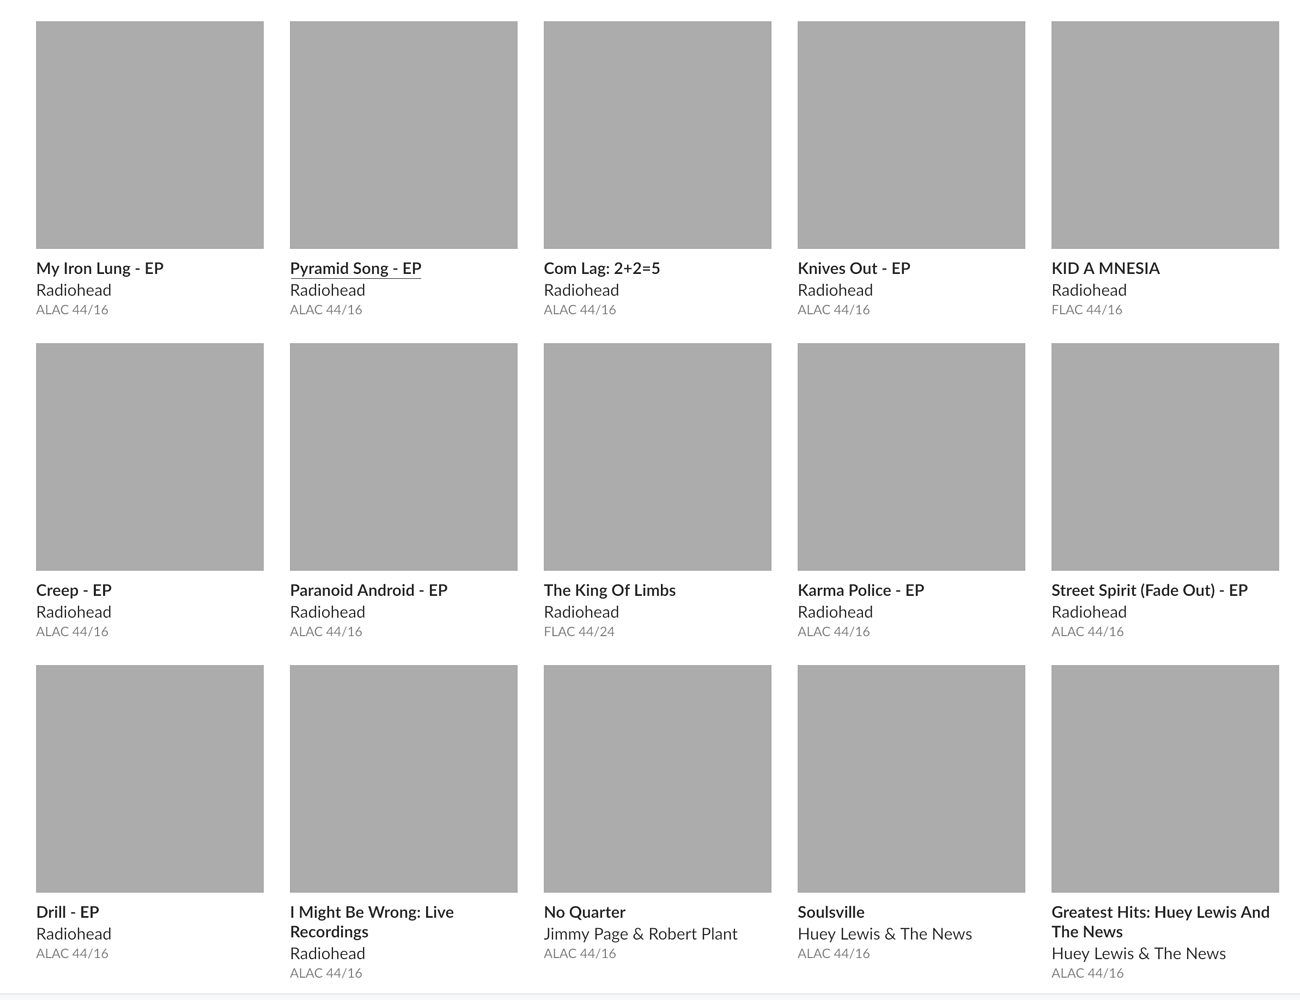Click "ALAC 44/16" under Com Lag: 2+2=5

tap(581, 310)
